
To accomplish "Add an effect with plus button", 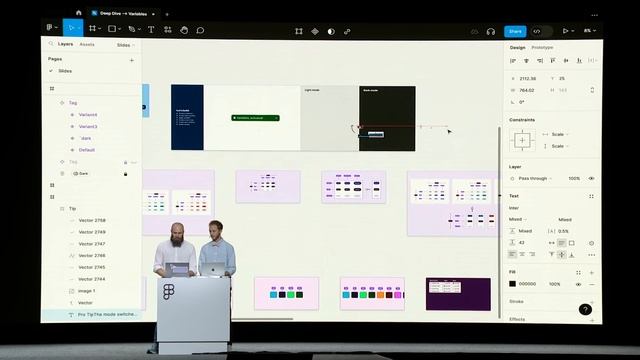I will (592, 320).
